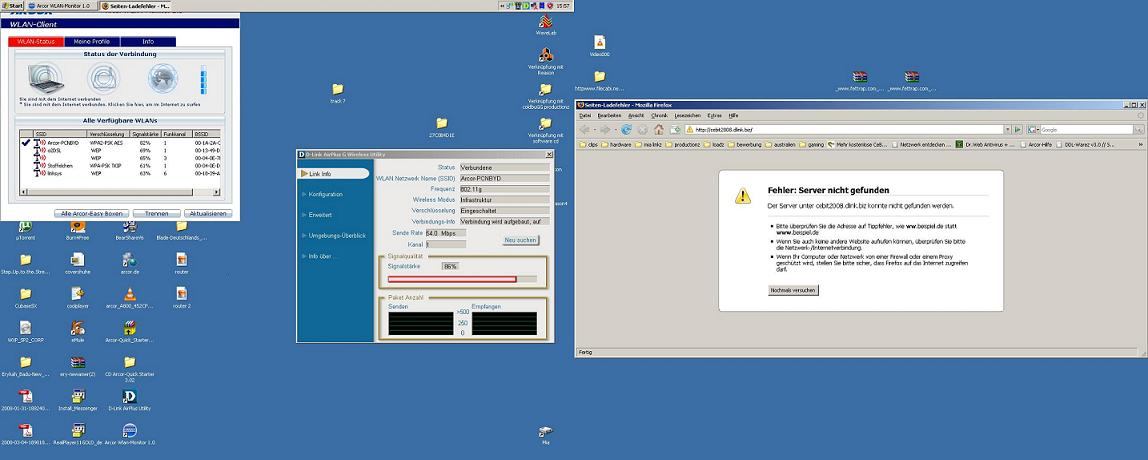This screenshot has width=1148, height=460.
Task: Switch to Seiten-Ladefehler taskbar button
Action: pos(135,5)
